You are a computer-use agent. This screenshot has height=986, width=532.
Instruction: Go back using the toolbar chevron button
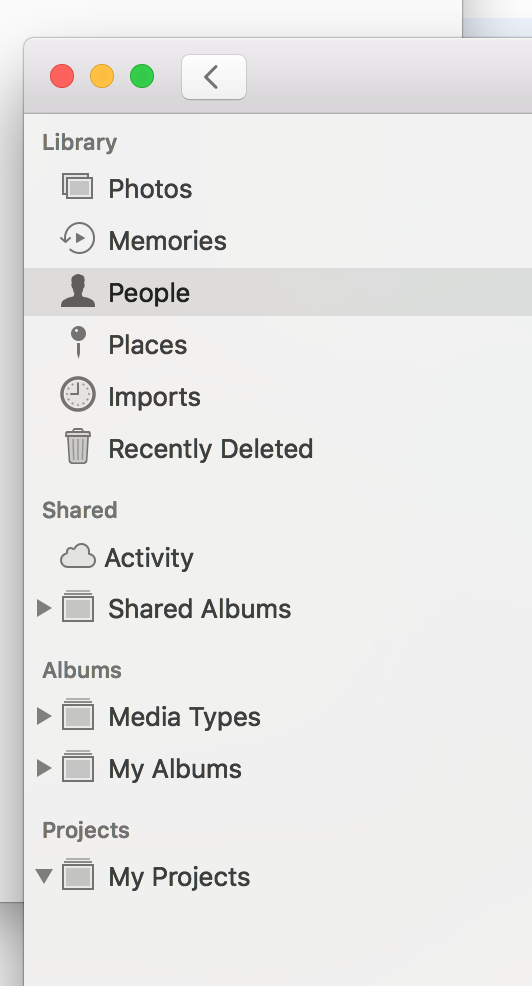click(x=214, y=77)
